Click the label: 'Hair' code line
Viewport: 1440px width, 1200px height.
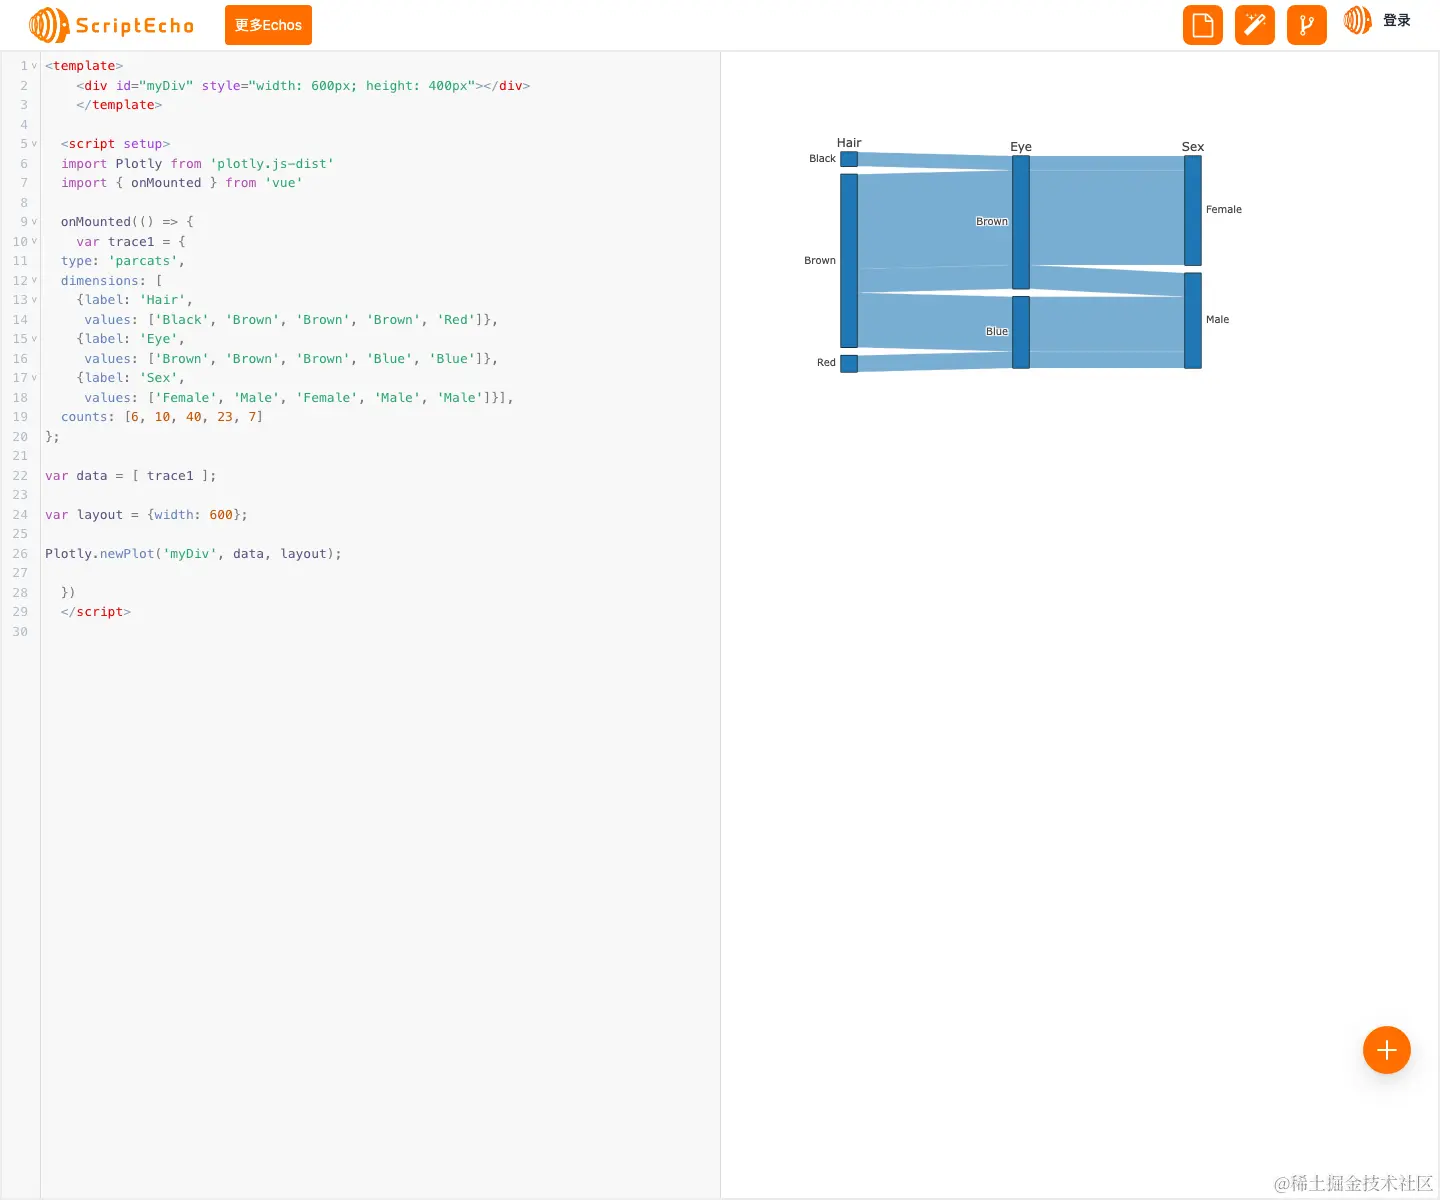[134, 300]
